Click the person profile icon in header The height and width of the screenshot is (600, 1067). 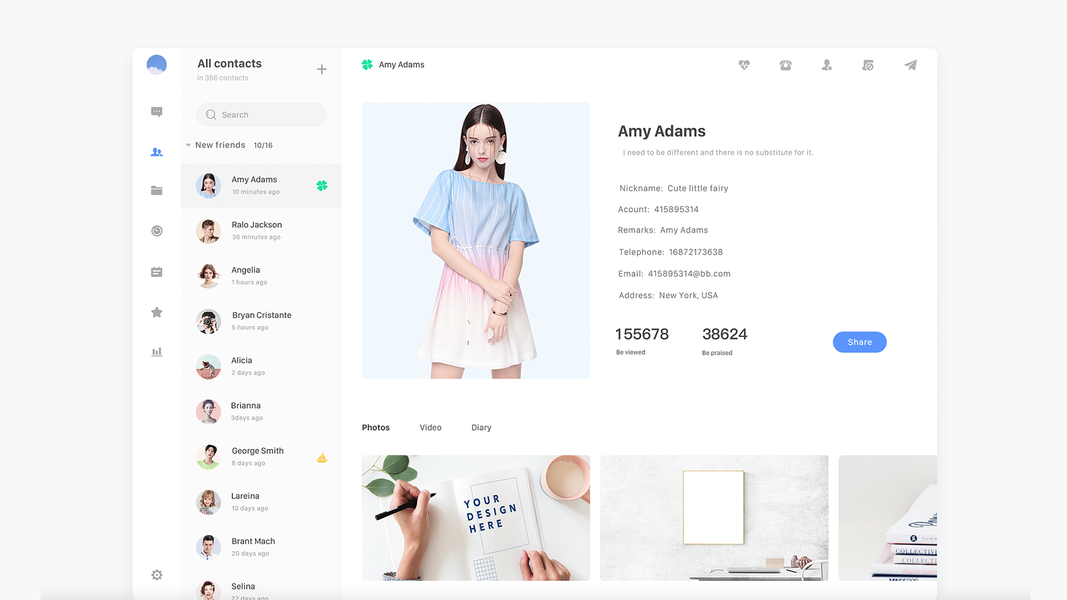[827, 65]
